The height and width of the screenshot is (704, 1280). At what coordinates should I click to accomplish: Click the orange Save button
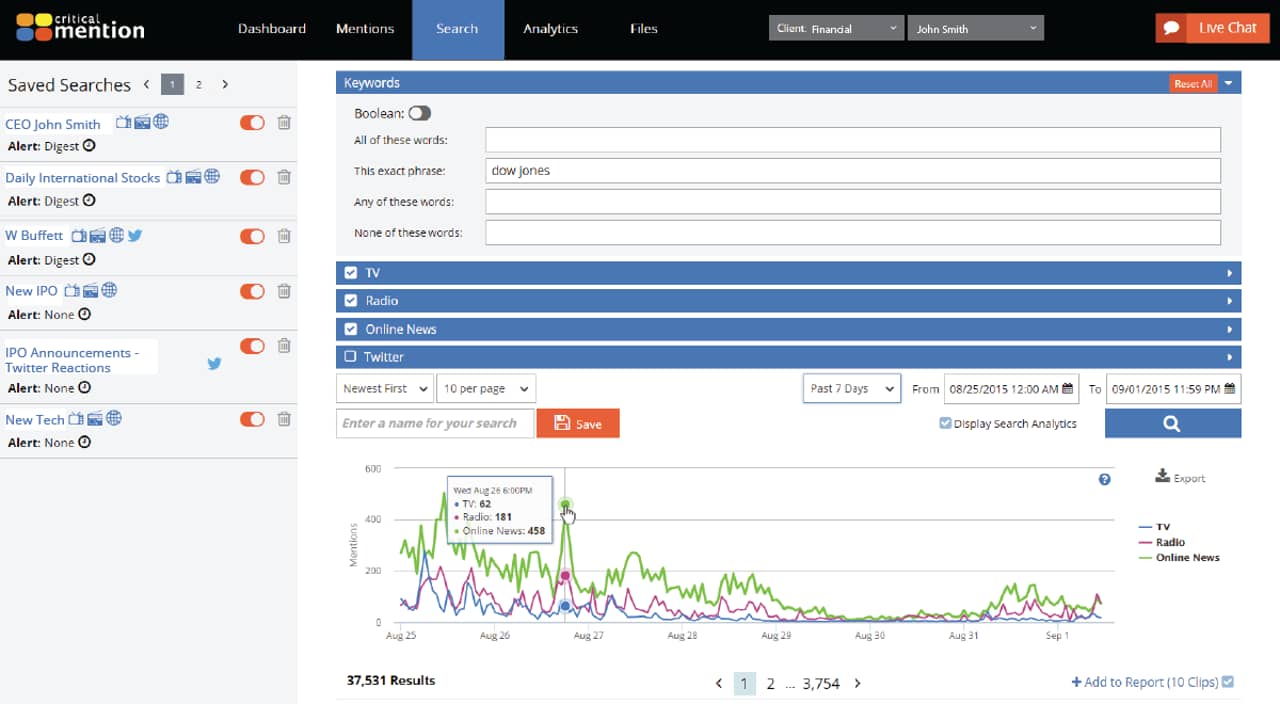pos(578,423)
